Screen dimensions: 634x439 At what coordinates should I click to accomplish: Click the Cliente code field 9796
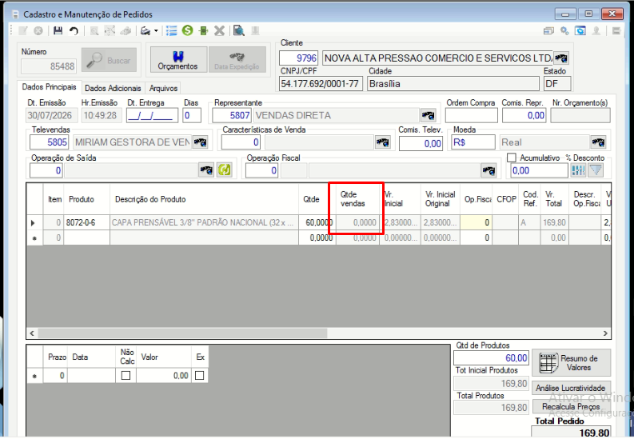click(298, 58)
